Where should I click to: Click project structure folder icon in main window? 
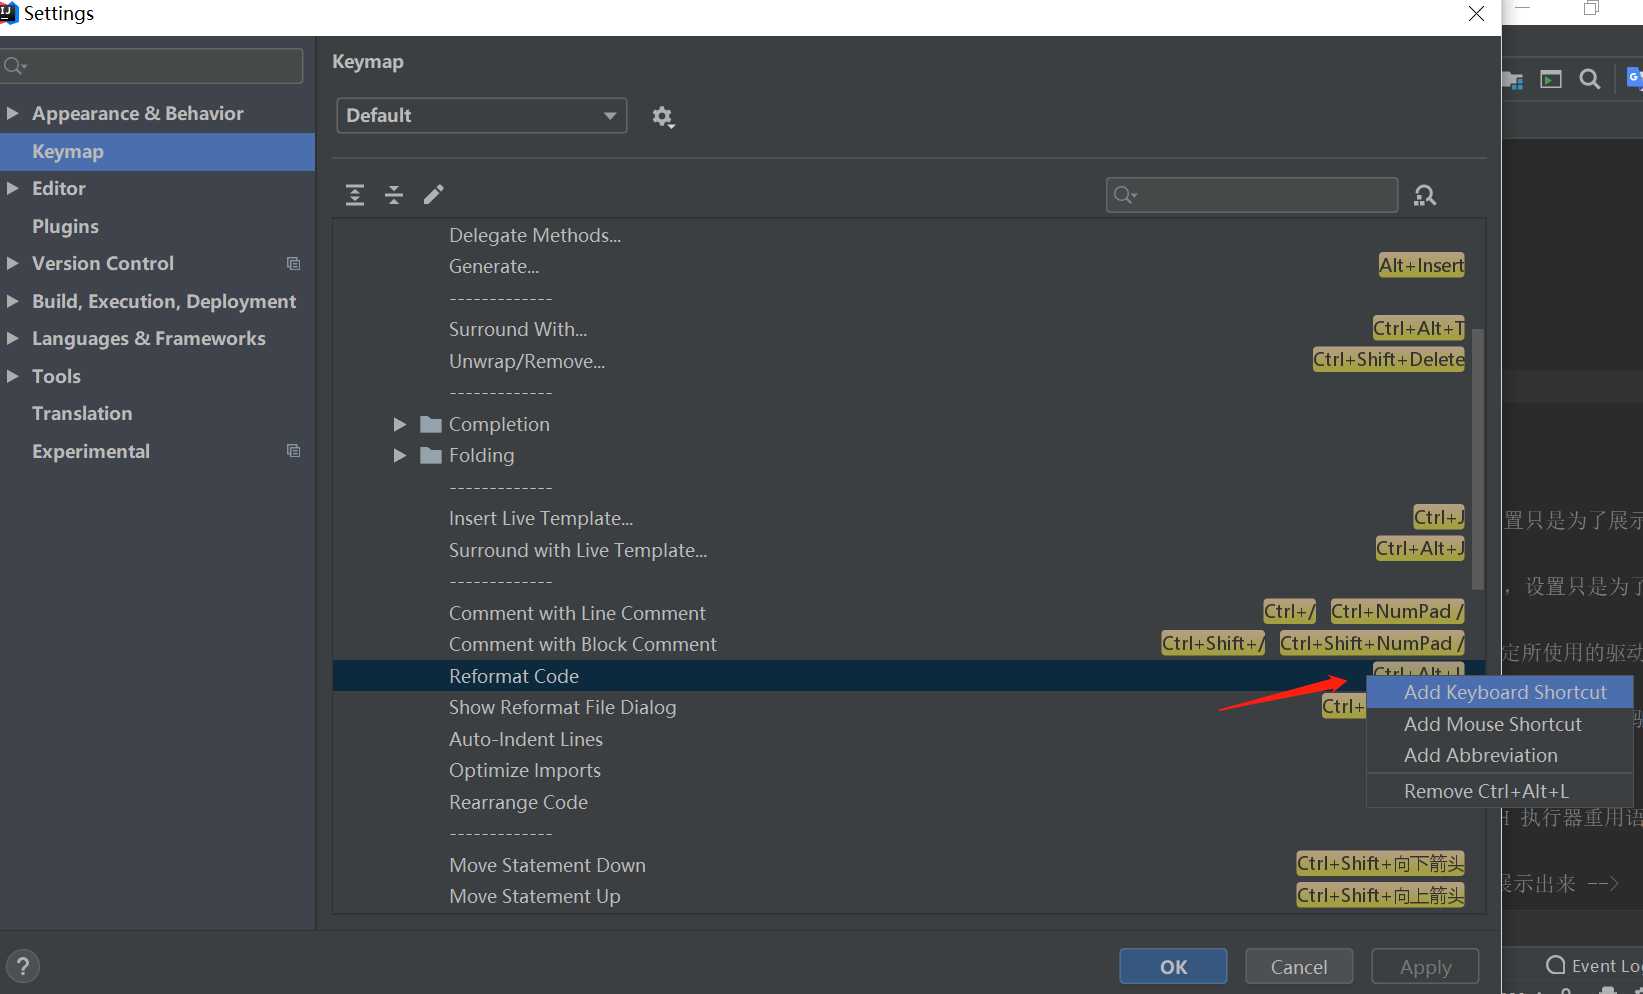pyautogui.click(x=1512, y=80)
